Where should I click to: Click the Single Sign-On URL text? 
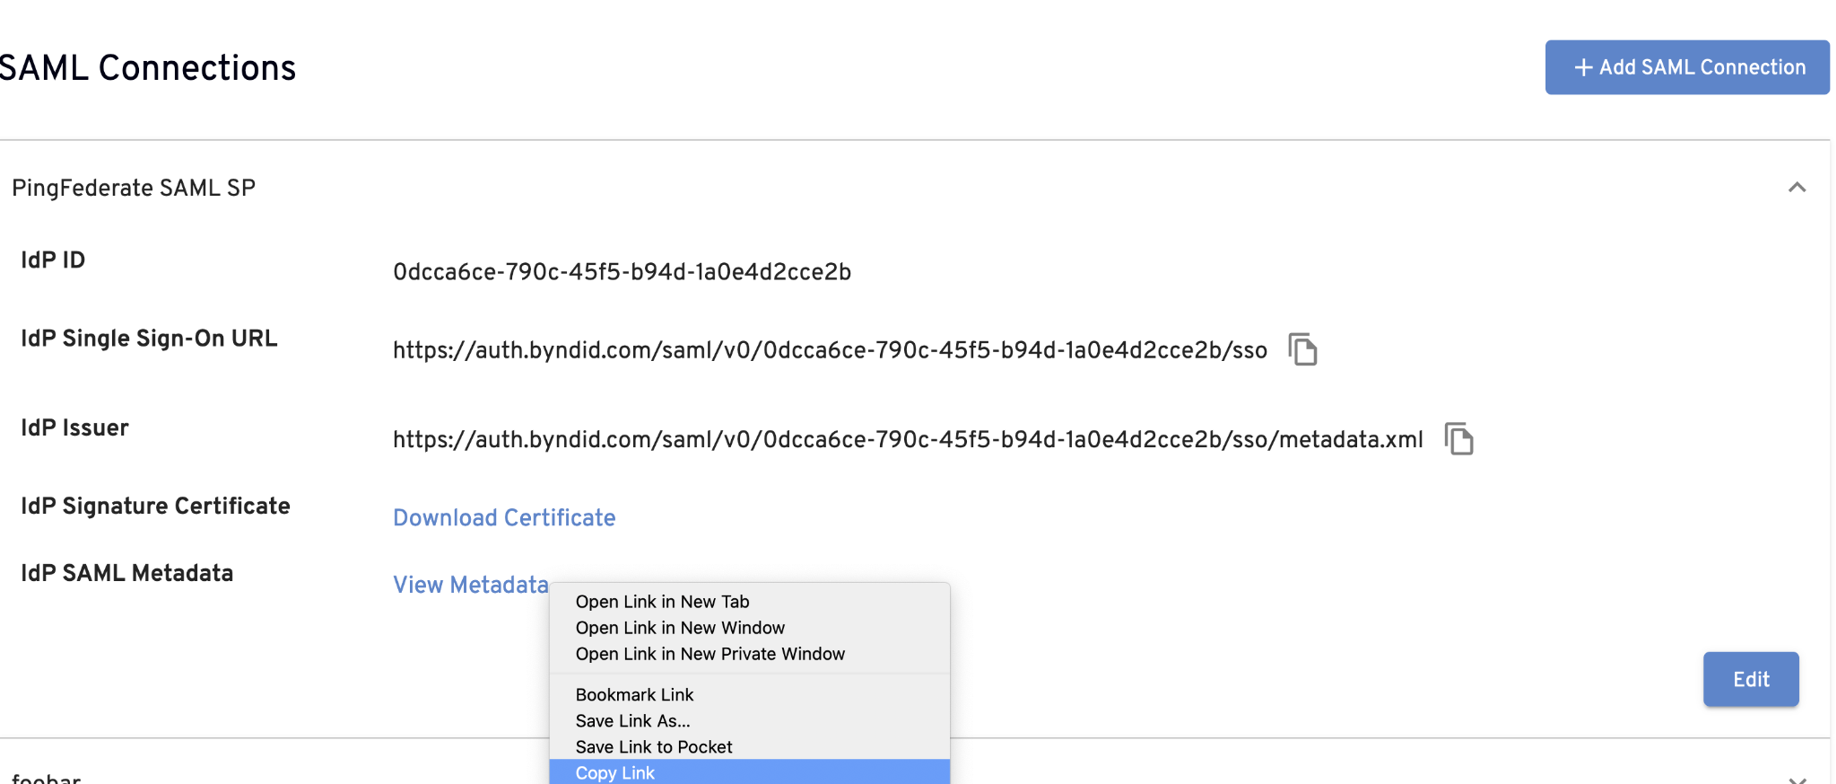(829, 351)
